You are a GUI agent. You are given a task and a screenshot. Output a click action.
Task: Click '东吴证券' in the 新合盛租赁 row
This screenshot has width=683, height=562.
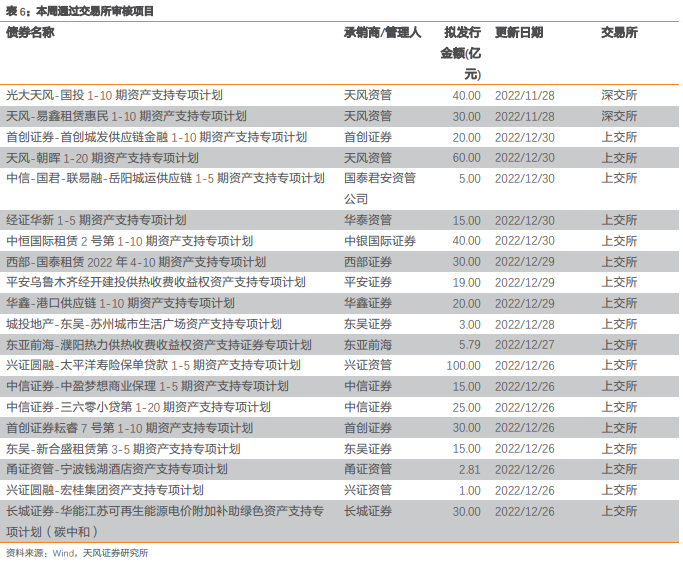click(368, 449)
